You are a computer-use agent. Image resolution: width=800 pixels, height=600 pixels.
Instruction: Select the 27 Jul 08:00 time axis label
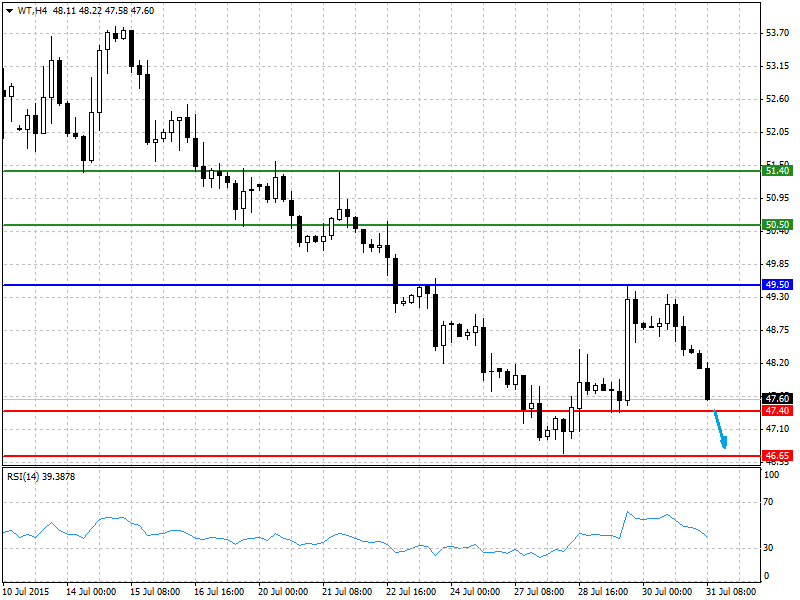click(x=539, y=591)
